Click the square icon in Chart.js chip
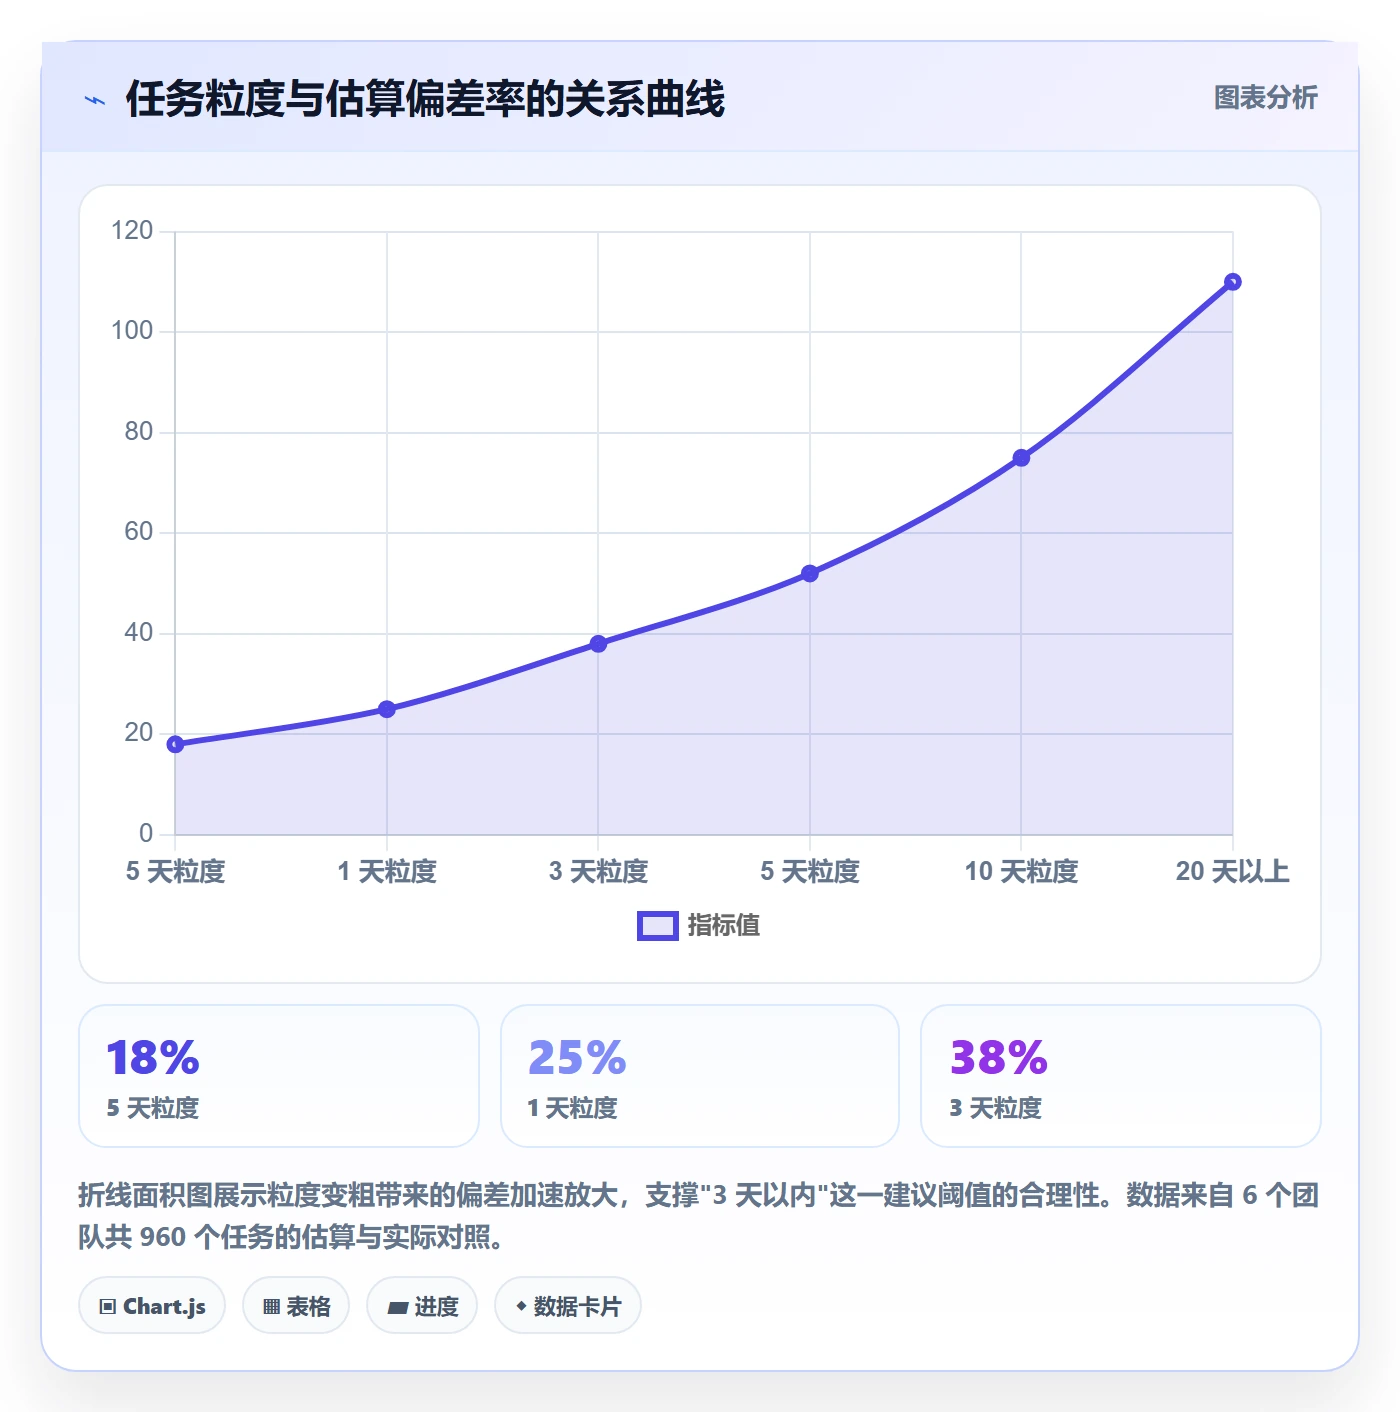The width and height of the screenshot is (1400, 1412). (107, 1307)
